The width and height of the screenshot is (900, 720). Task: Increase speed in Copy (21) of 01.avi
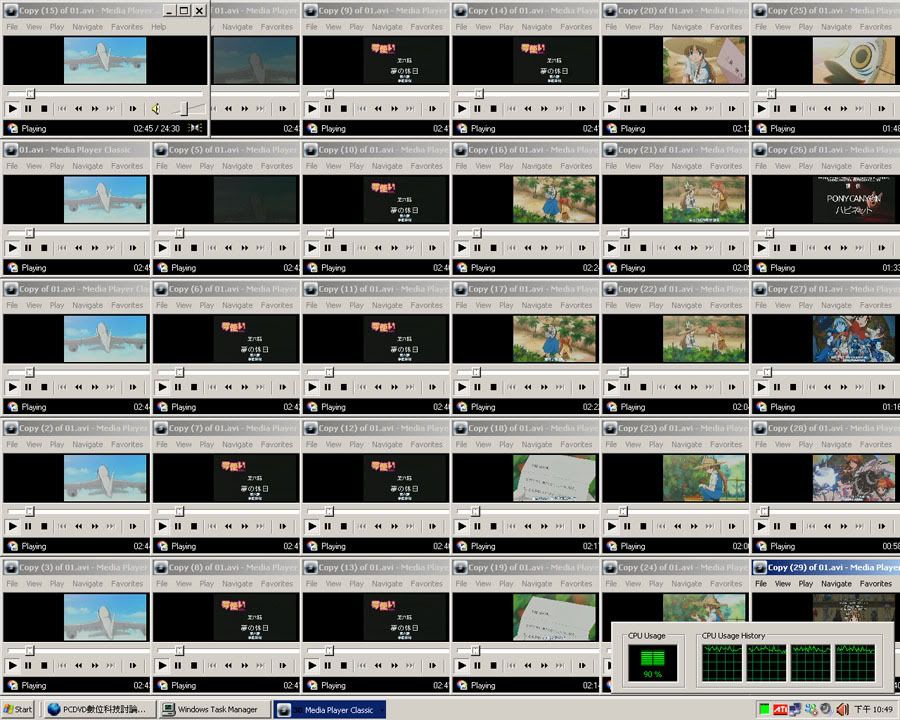694,248
